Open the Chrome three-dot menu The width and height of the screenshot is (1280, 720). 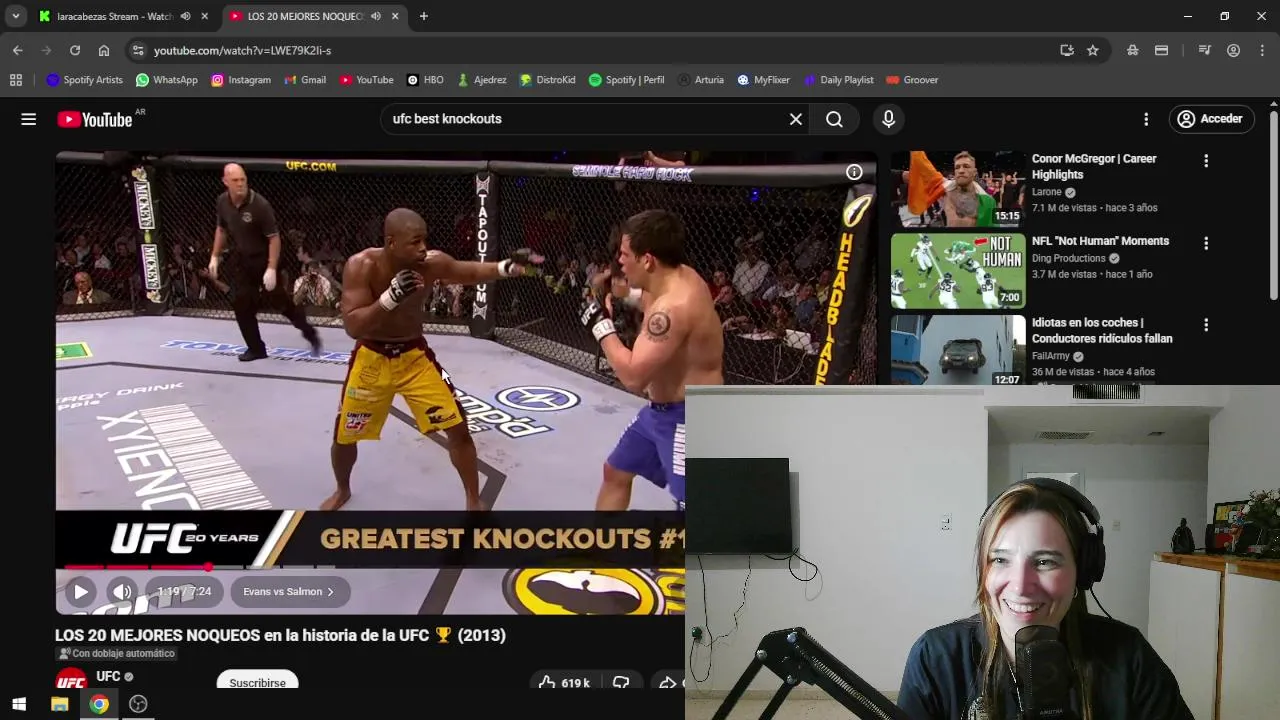[x=1262, y=50]
